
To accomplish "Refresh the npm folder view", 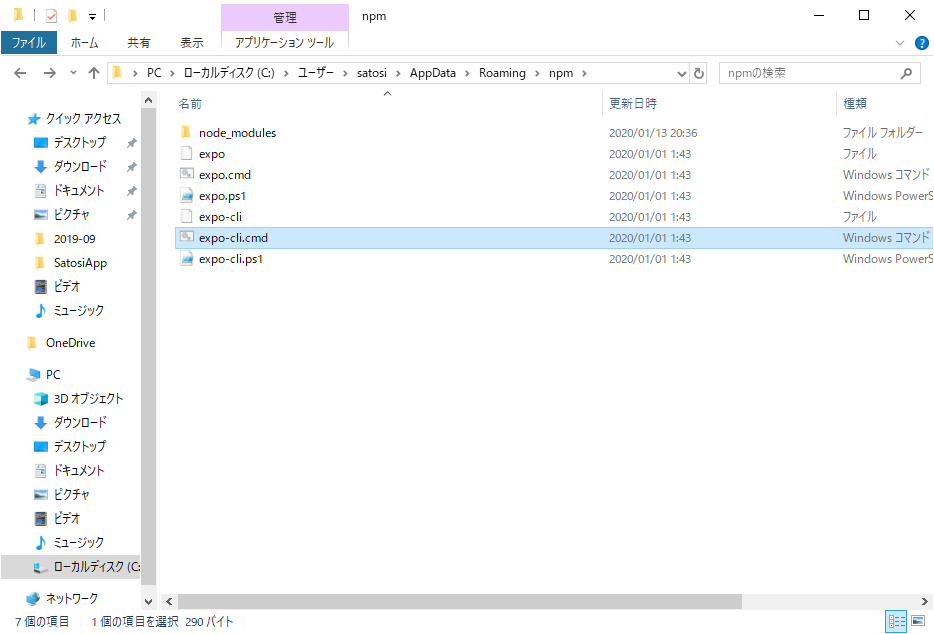I will pyautogui.click(x=699, y=73).
